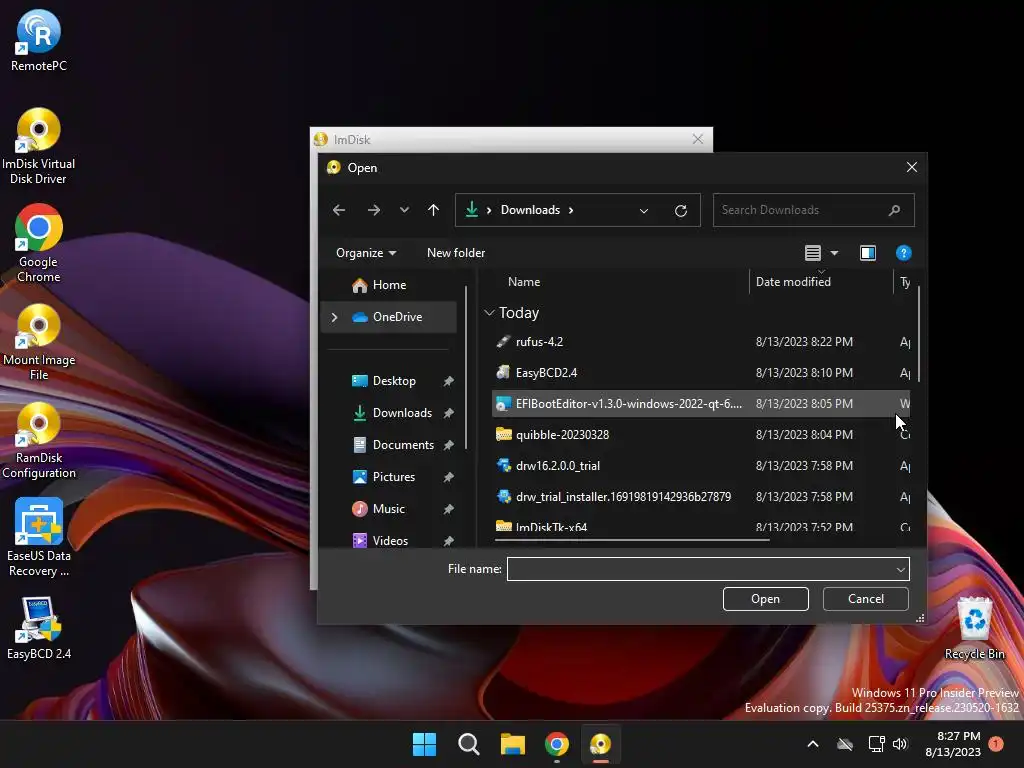
Task: Select RamDisk Configuration desktop icon
Action: 39,440
